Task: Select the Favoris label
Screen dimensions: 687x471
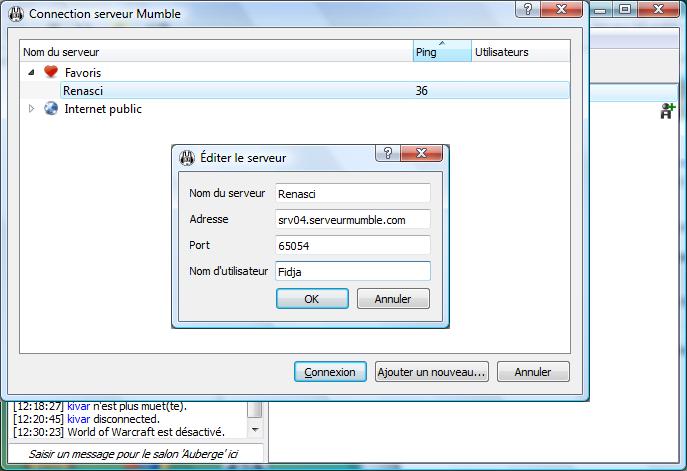Action: point(83,72)
